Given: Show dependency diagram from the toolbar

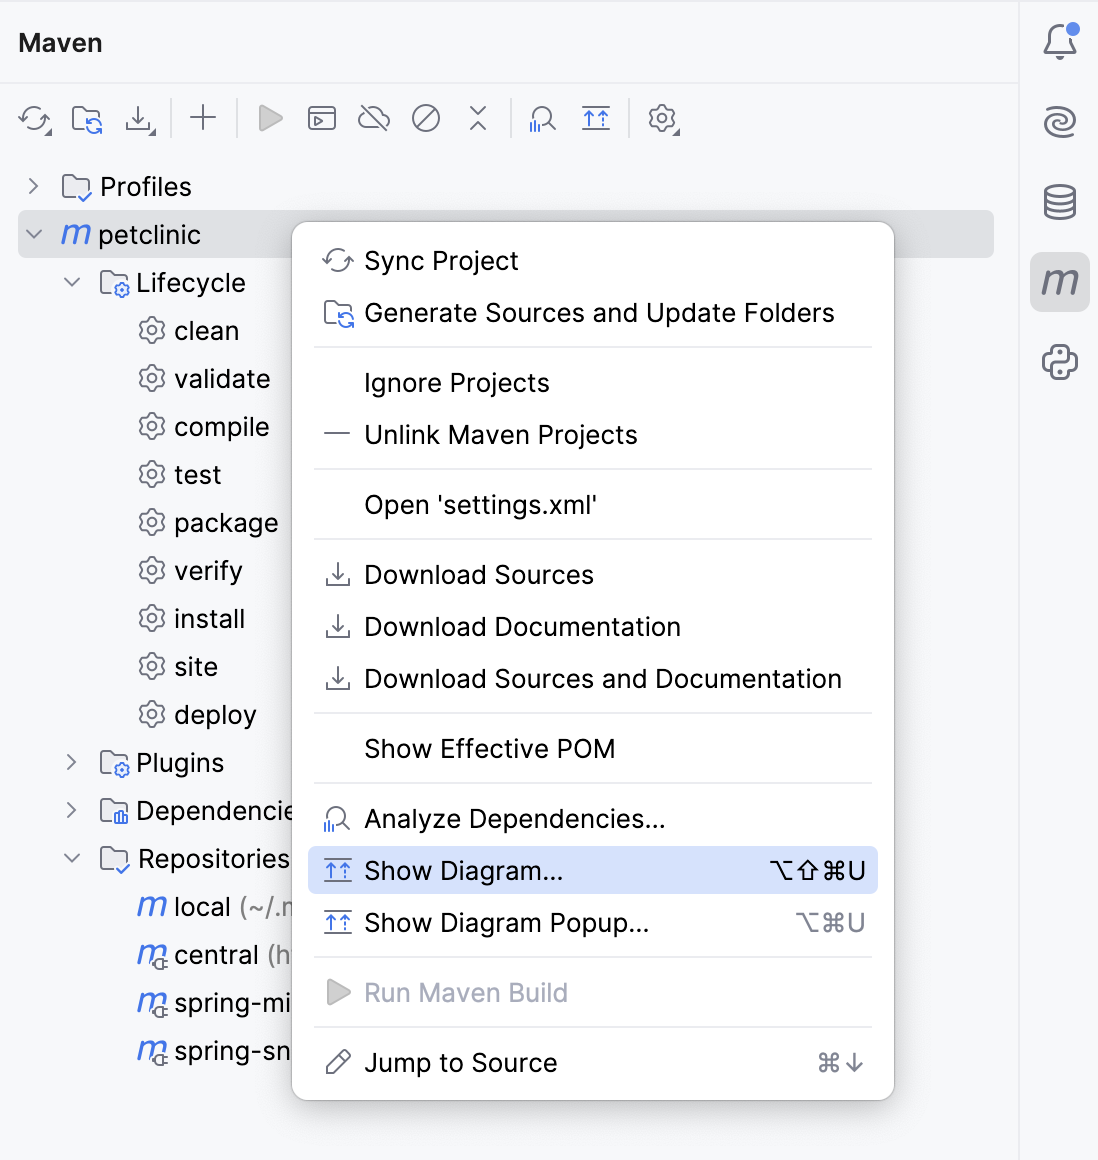Looking at the screenshot, I should click(596, 118).
